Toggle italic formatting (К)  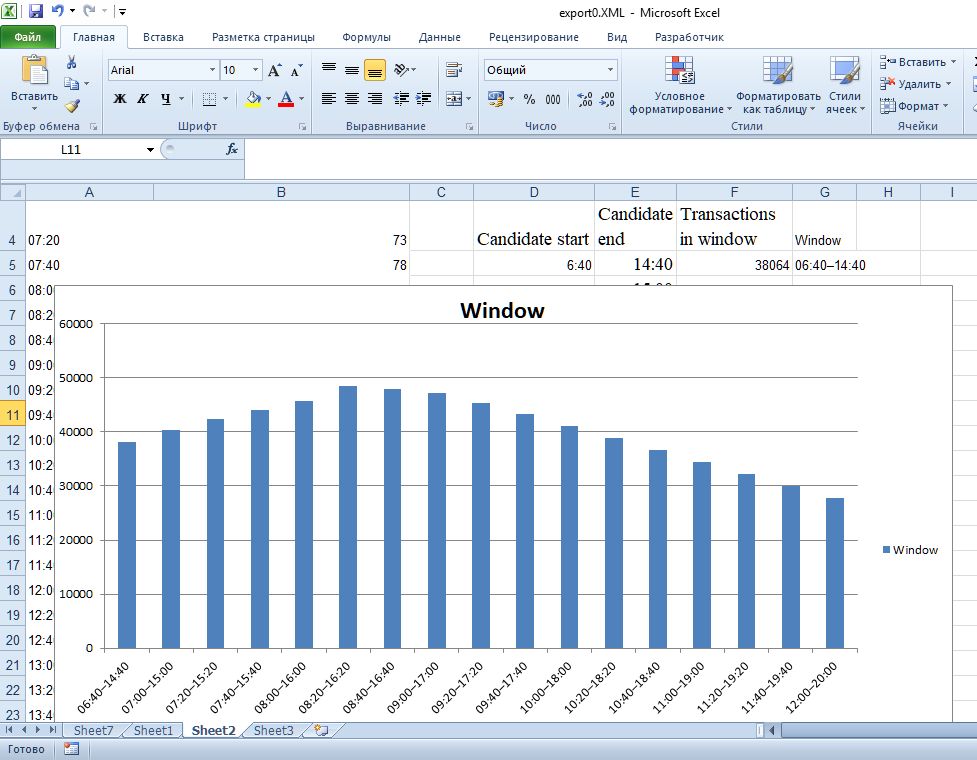click(x=143, y=98)
